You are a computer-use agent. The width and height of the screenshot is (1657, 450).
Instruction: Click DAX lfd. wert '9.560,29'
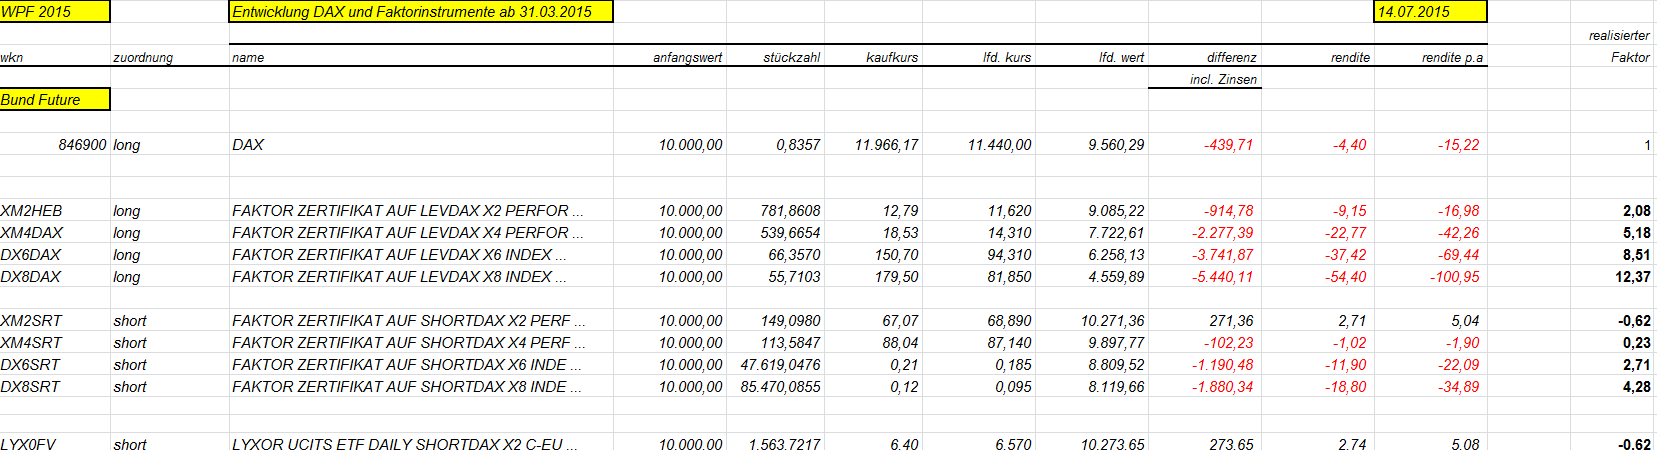(x=1116, y=145)
